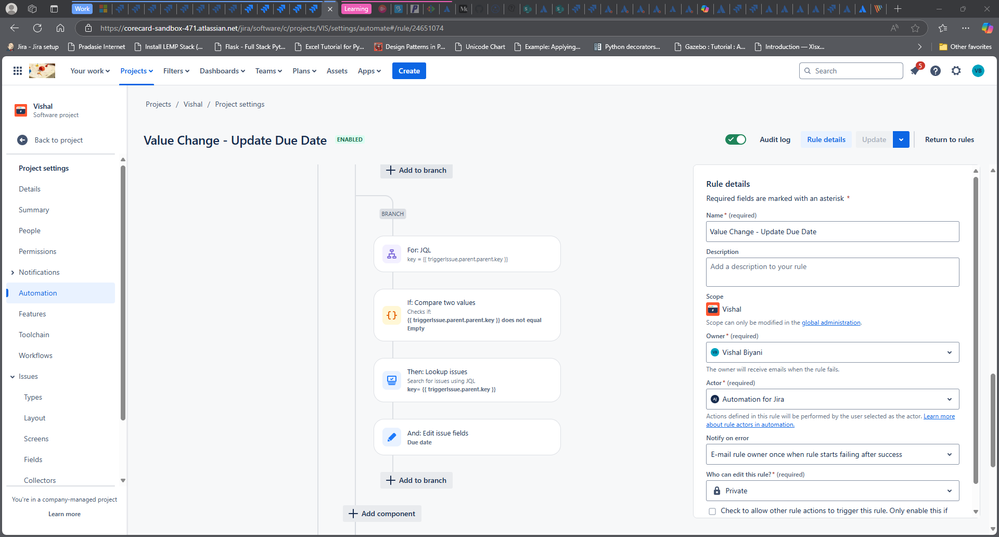Click the Scope project icon for Vishal

713,310
